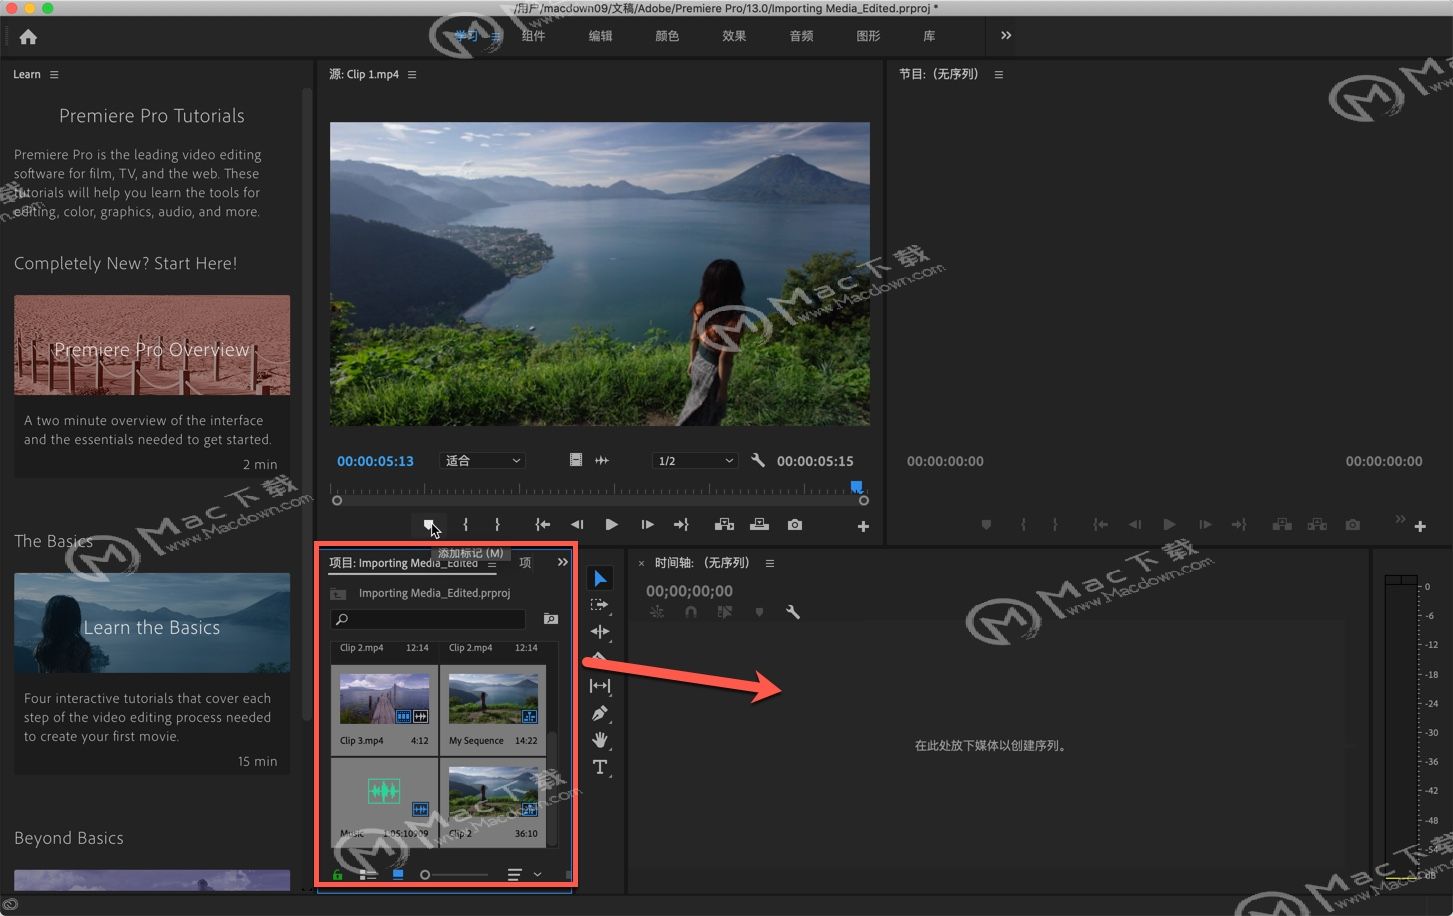Viewport: 1453px width, 916px height.
Task: Toggle nest sequence insert option in Timeline
Action: tap(657, 612)
